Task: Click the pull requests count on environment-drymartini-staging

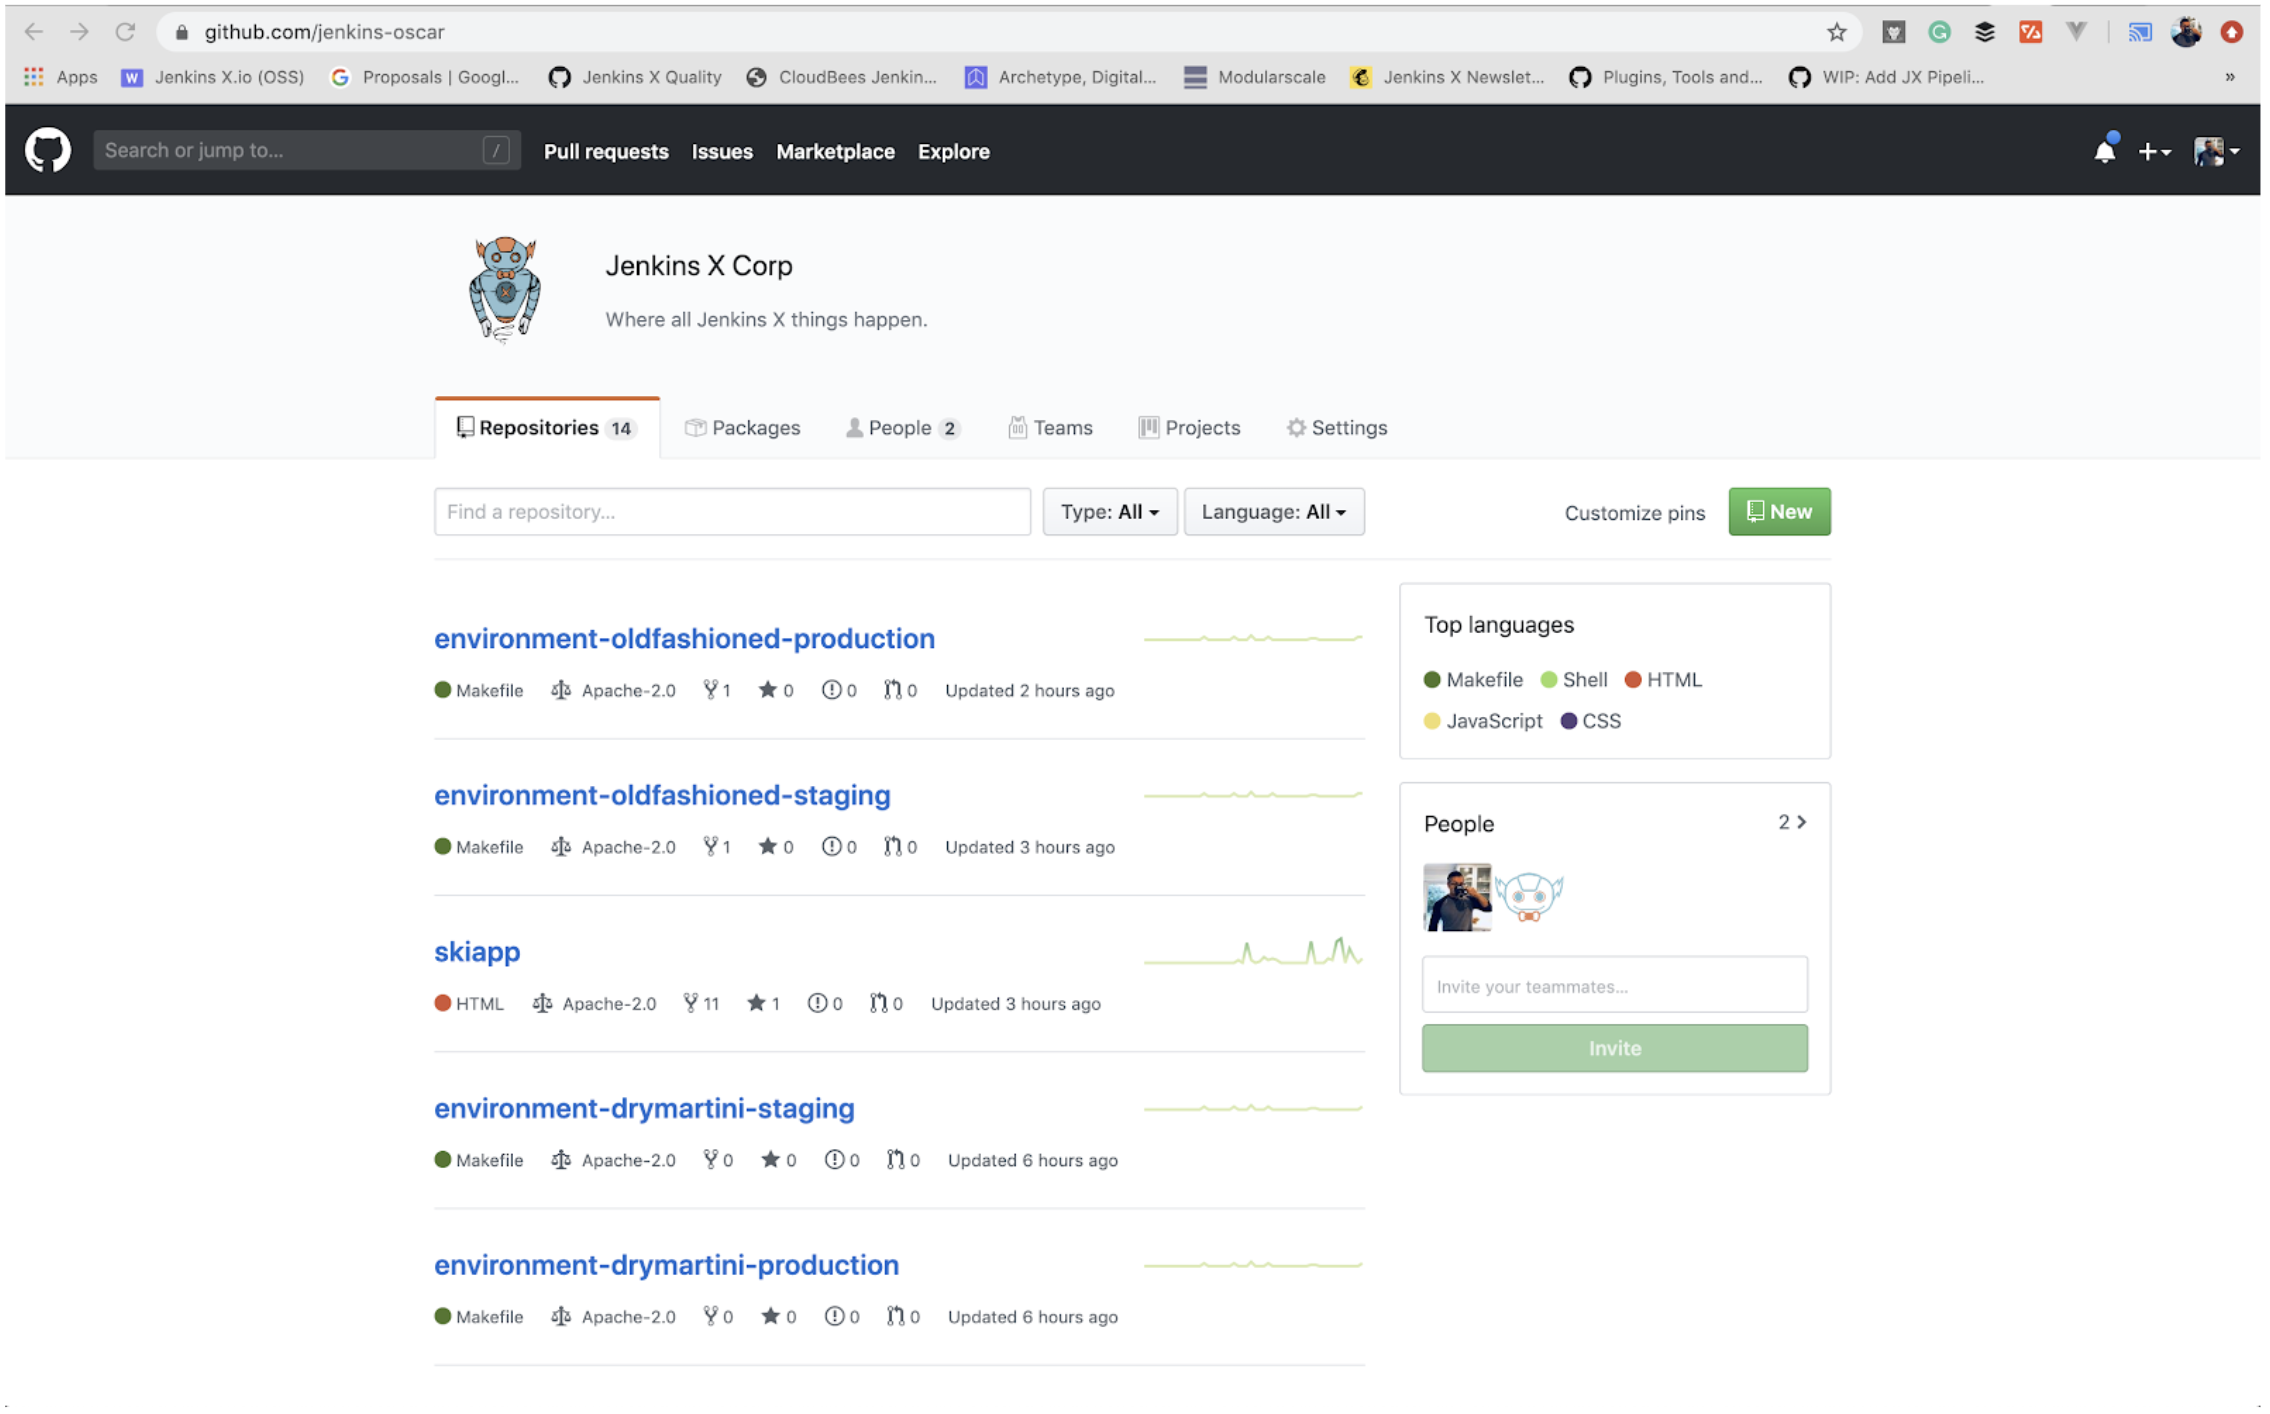Action: pos(903,1160)
